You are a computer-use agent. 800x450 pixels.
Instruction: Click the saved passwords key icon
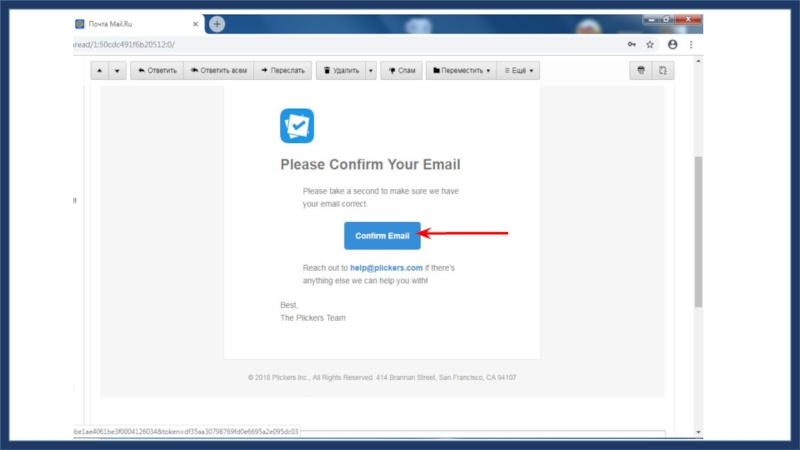(632, 44)
